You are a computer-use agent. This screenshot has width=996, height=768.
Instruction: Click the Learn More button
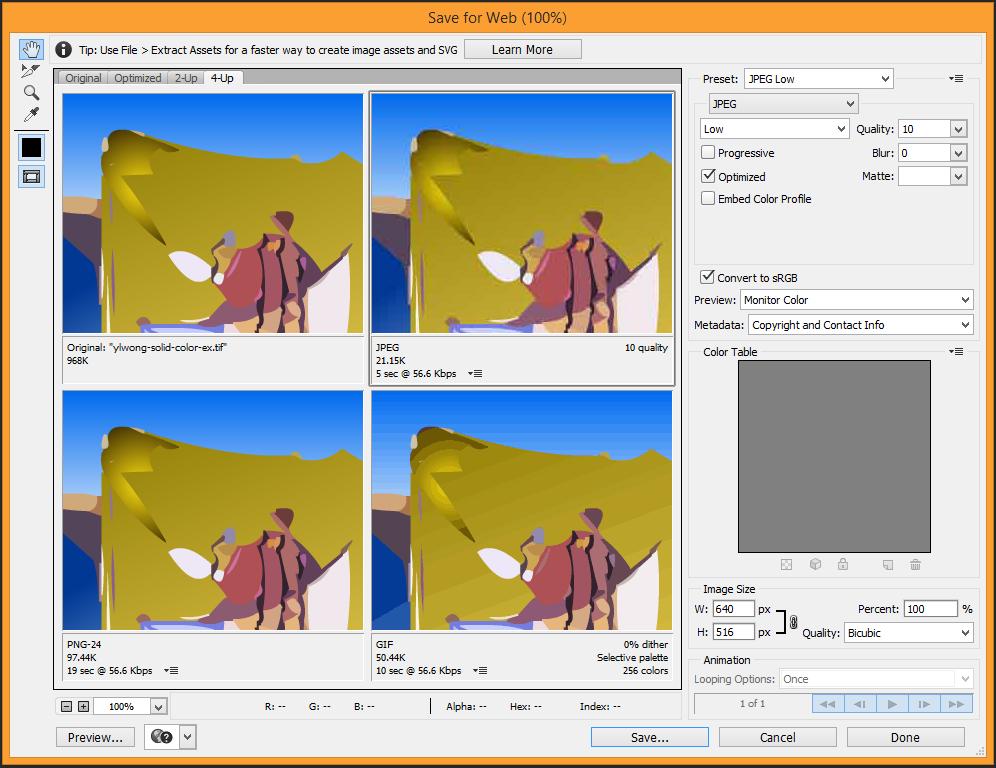click(x=523, y=50)
